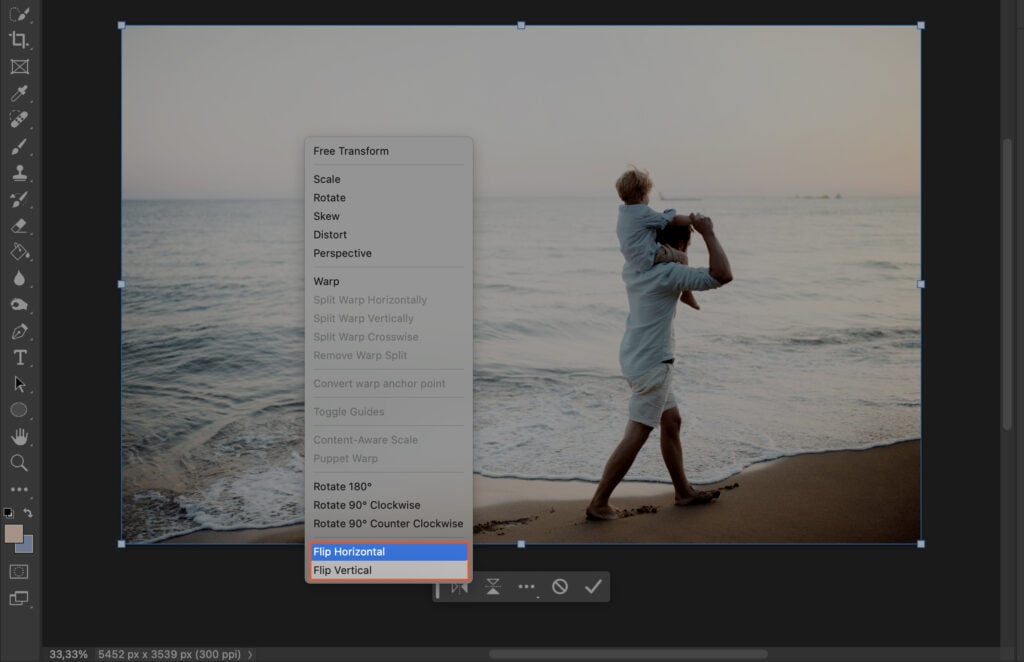Image resolution: width=1024 pixels, height=662 pixels.
Task: Open more transform options via ellipsis icon
Action: [527, 587]
